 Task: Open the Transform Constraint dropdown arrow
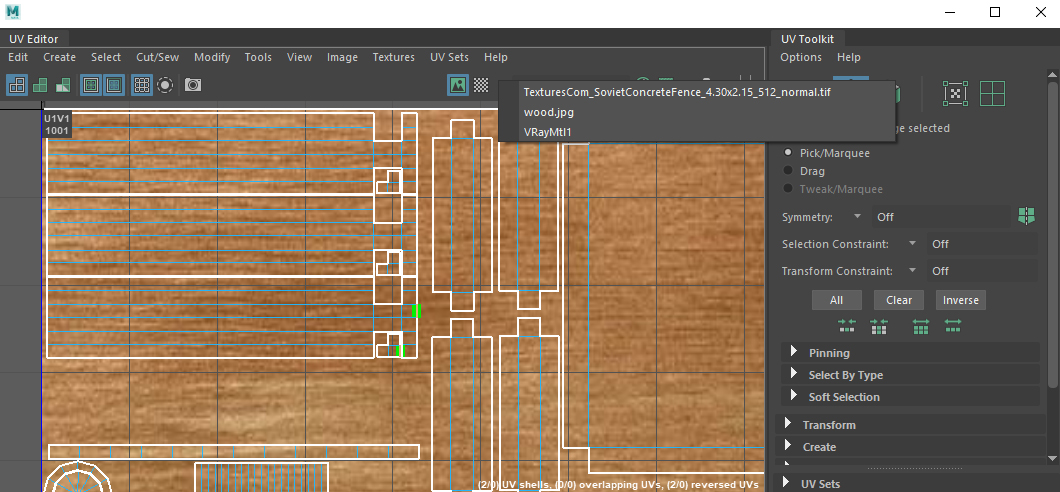pyautogui.click(x=912, y=270)
